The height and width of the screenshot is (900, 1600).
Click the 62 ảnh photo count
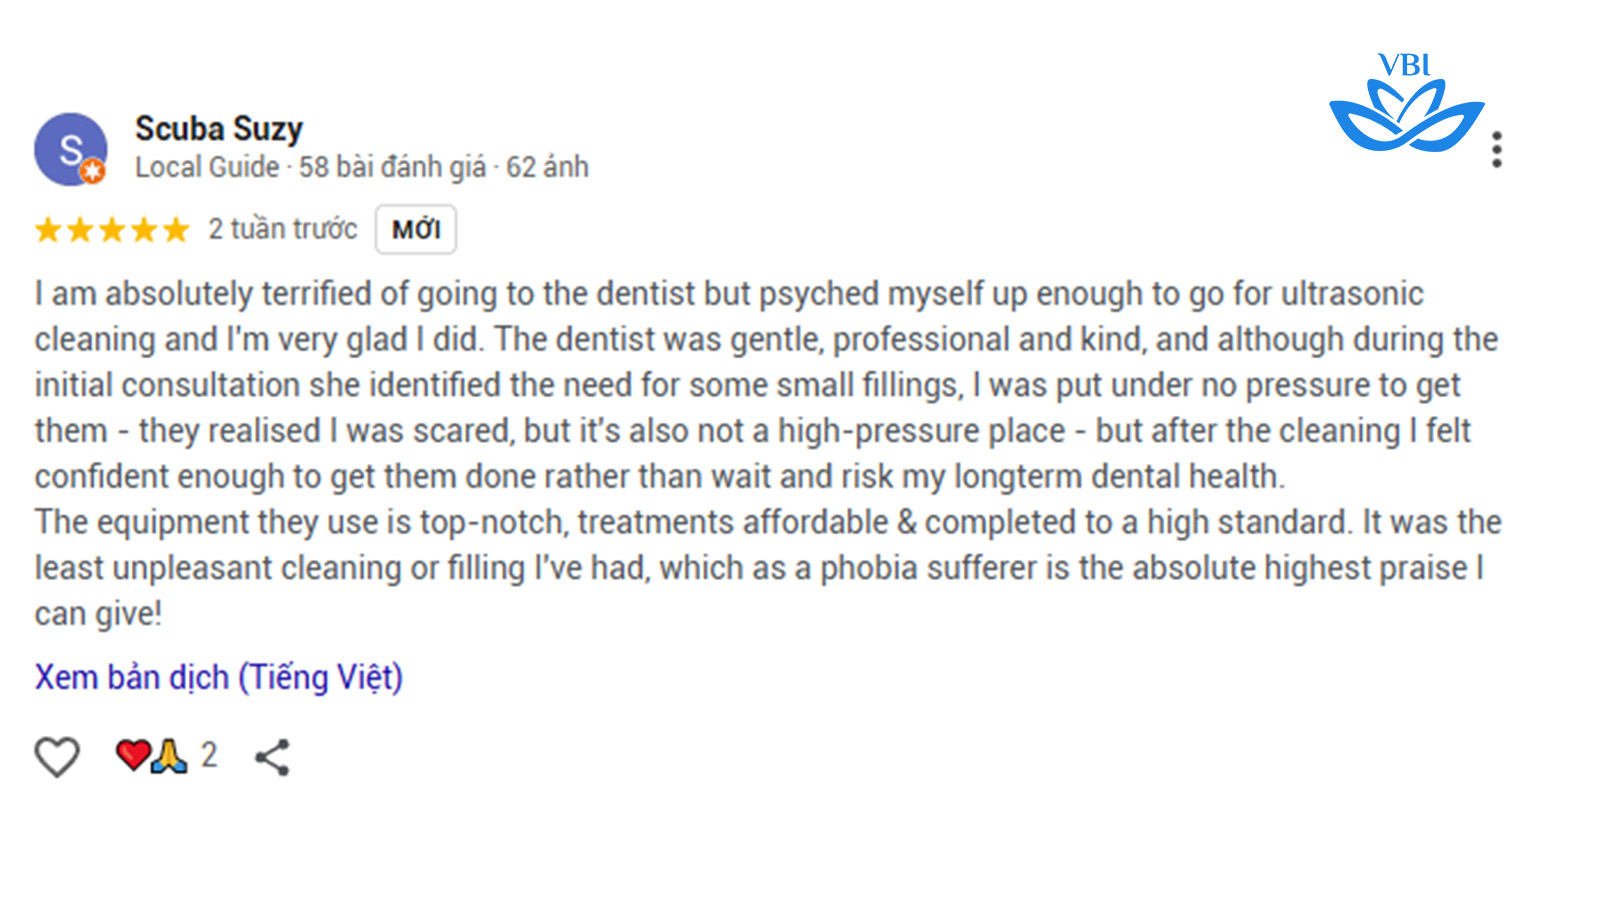(547, 167)
